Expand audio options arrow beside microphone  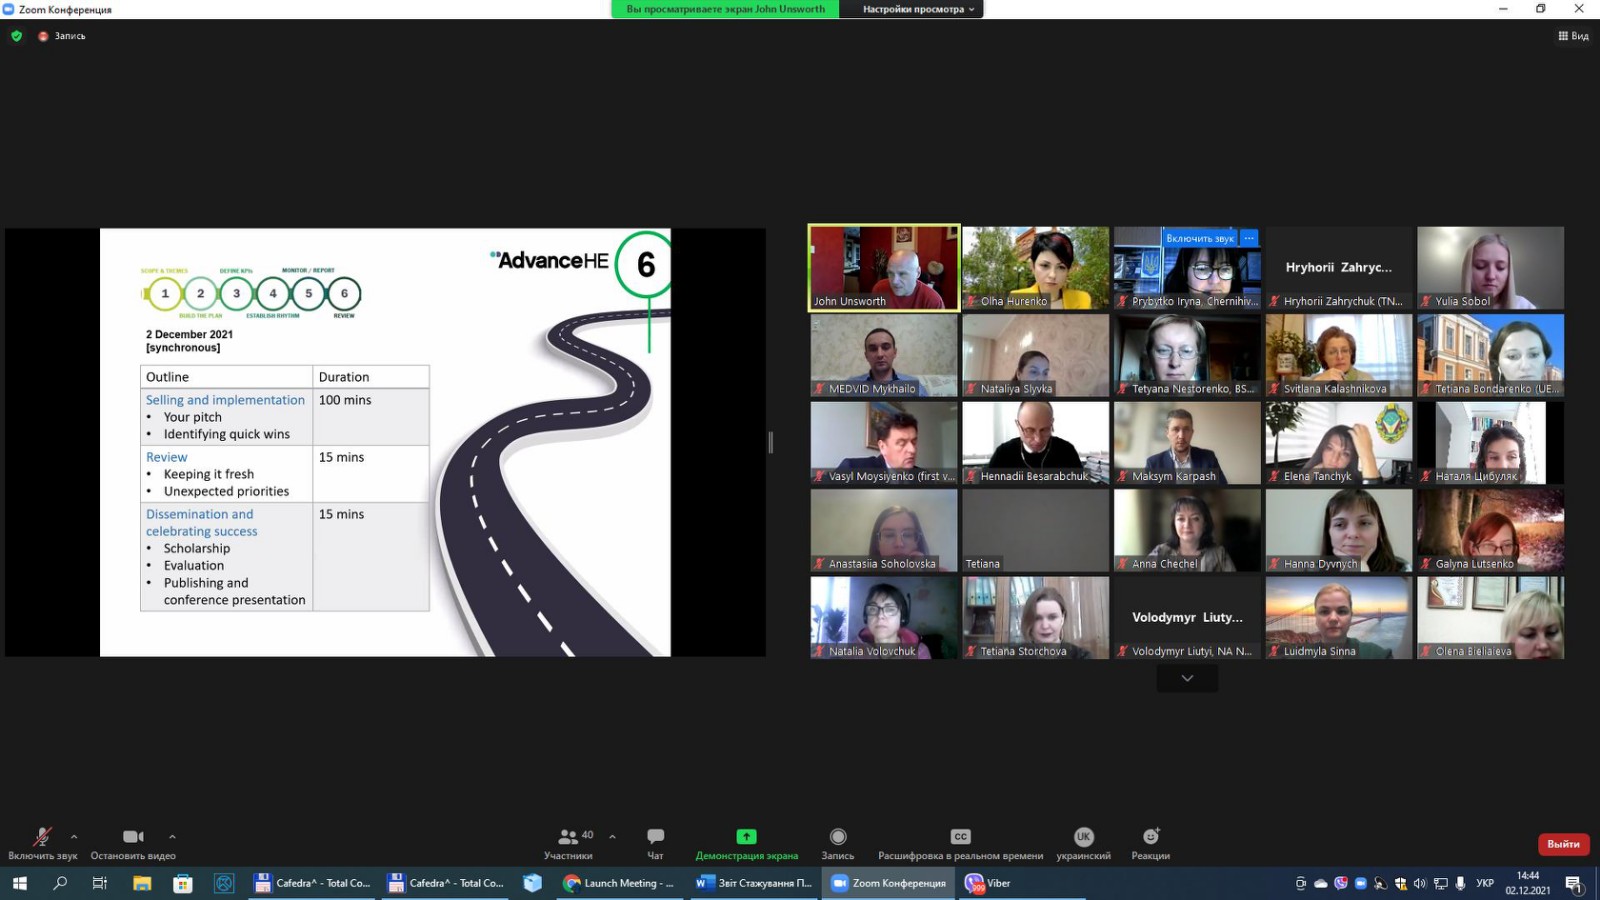pos(74,837)
